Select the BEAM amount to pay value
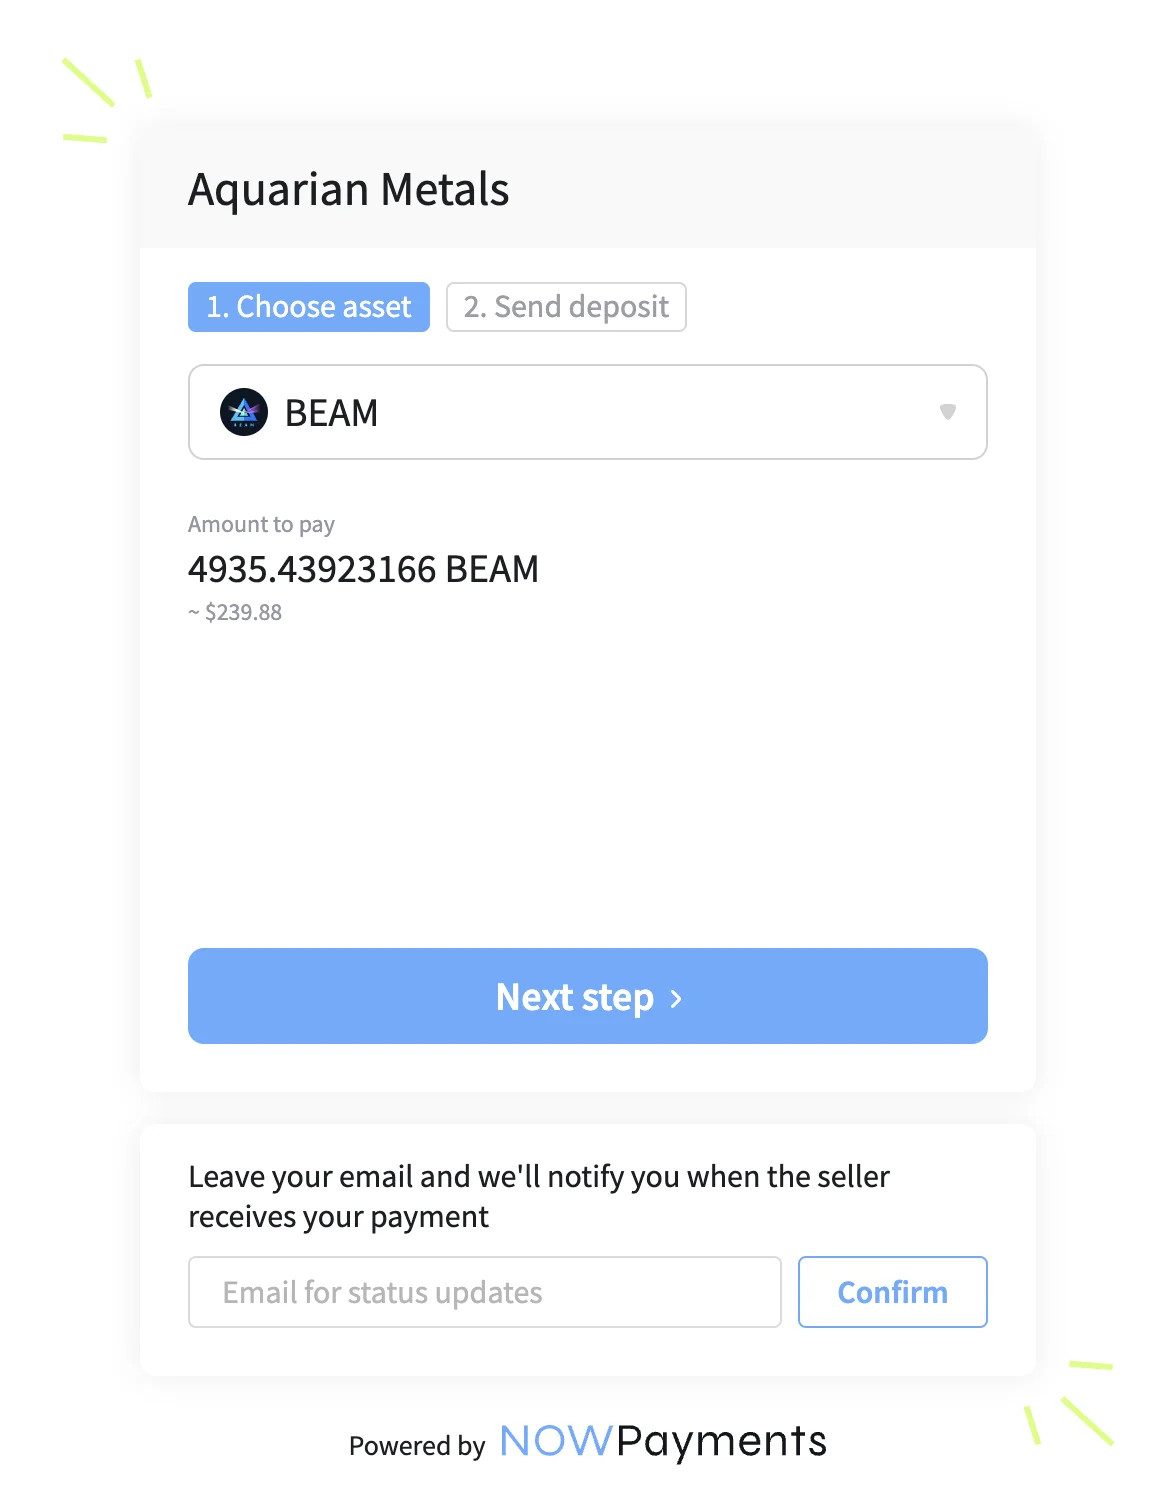Viewport: 1172px width, 1508px height. point(363,569)
